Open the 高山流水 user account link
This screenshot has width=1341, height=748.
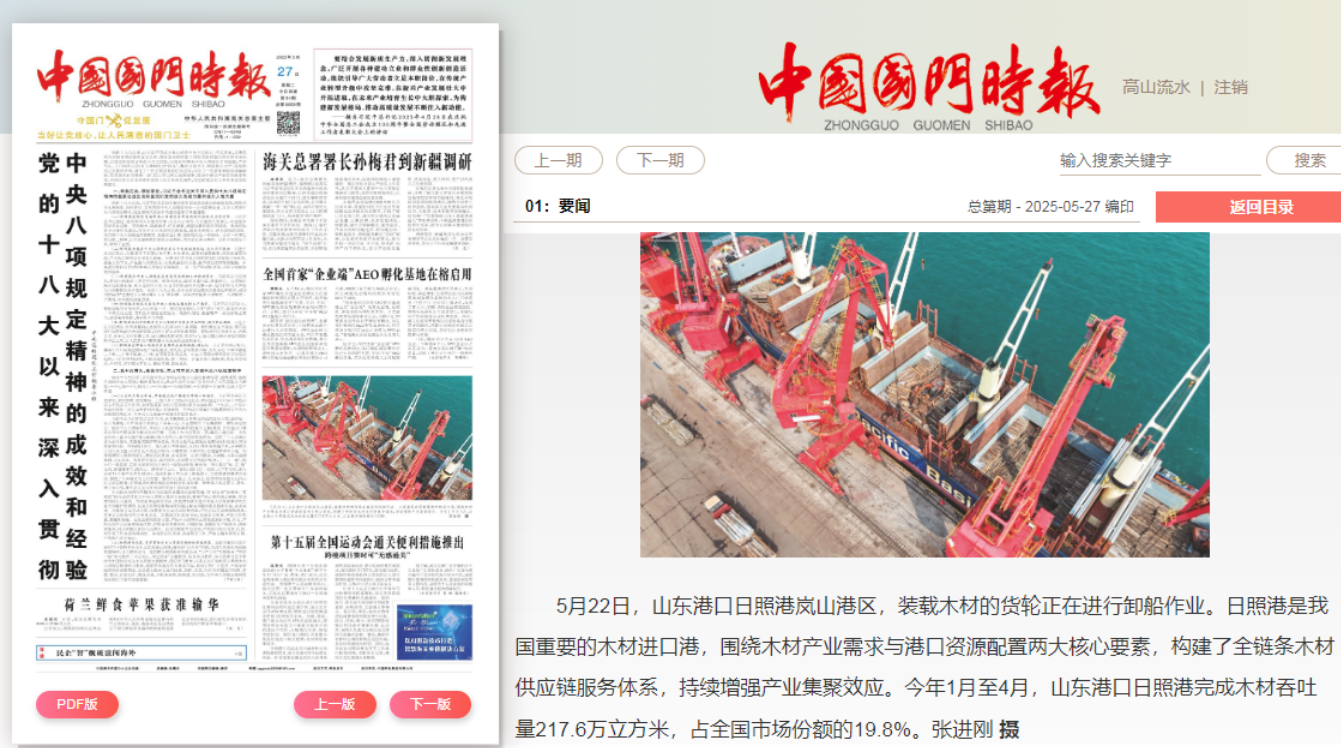[x=1156, y=87]
